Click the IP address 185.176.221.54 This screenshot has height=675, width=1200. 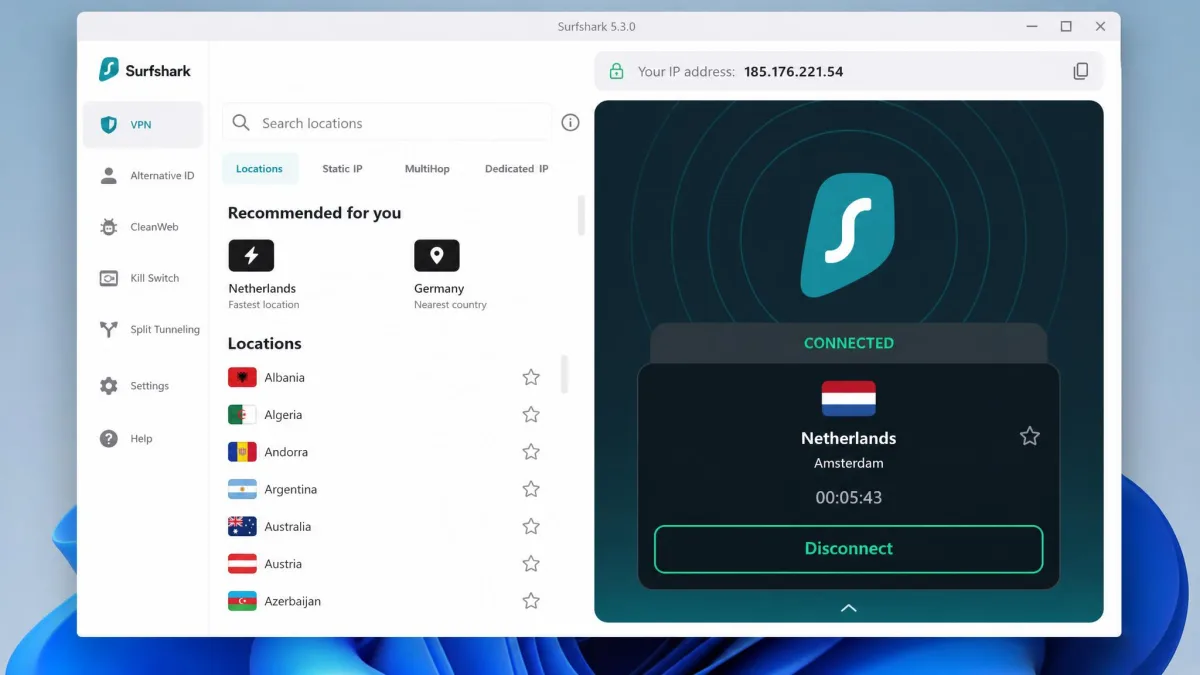[x=793, y=72]
